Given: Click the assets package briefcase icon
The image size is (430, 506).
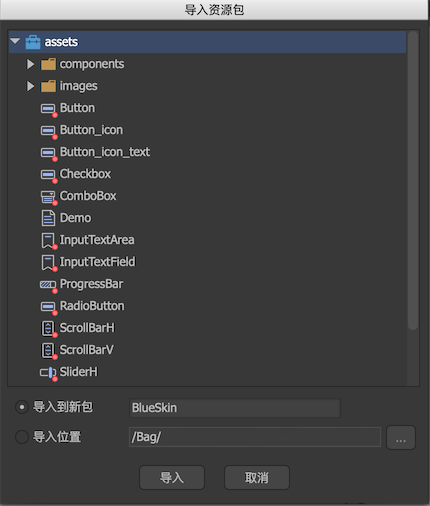Looking at the screenshot, I should click(x=33, y=42).
